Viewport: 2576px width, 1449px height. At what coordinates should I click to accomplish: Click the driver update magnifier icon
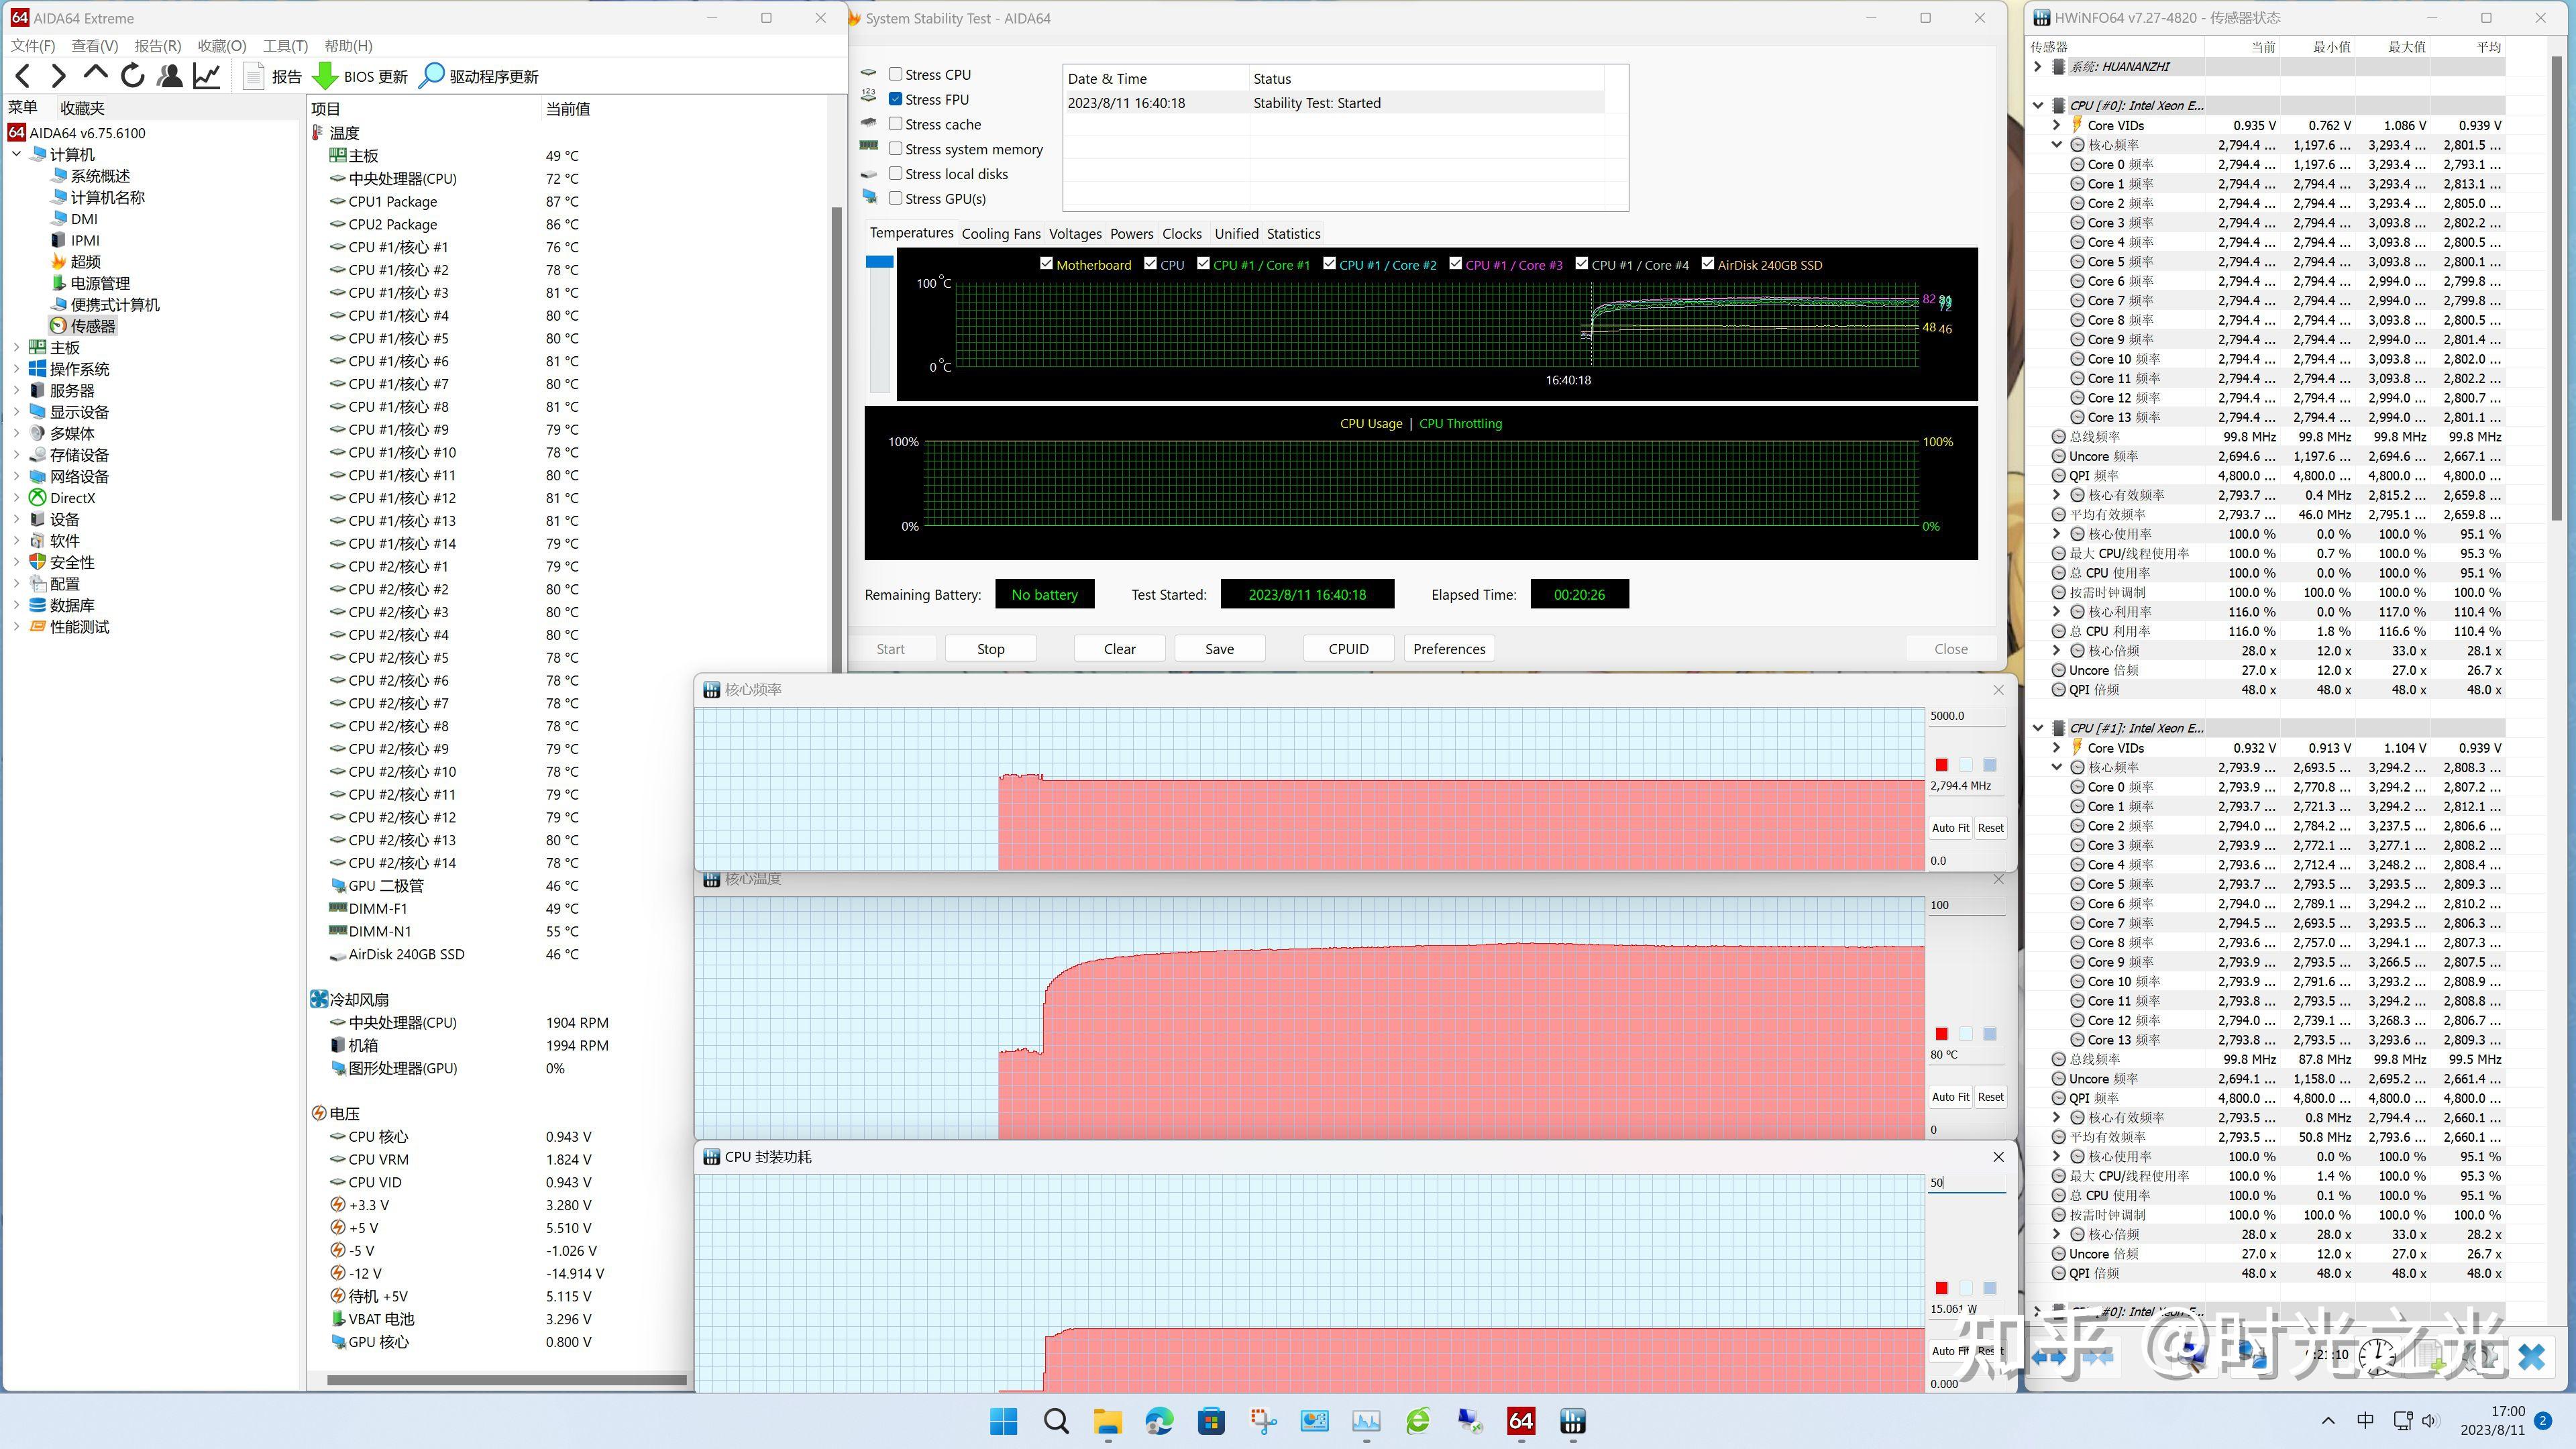tap(431, 76)
